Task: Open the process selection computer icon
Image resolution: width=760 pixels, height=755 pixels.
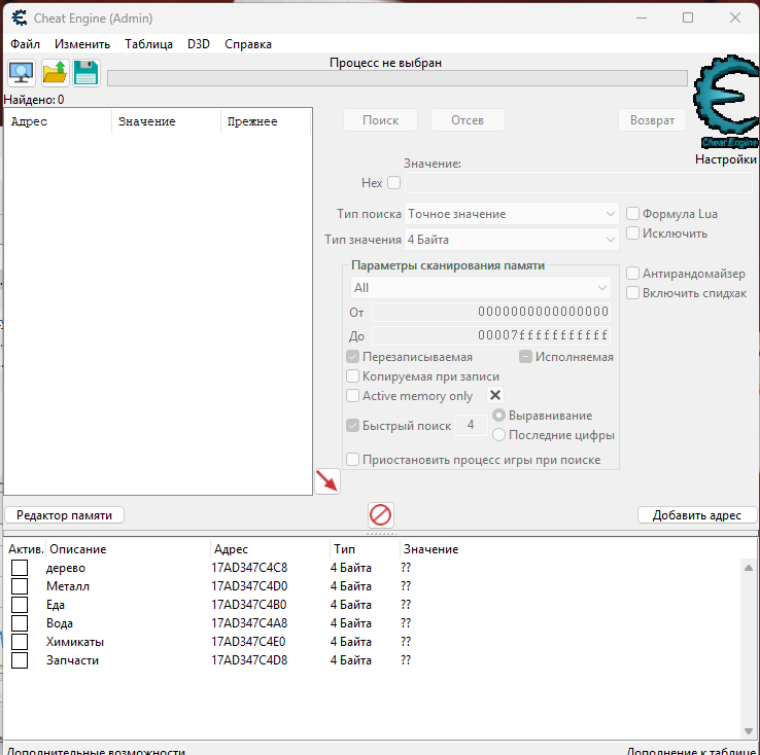Action: pyautogui.click(x=21, y=73)
